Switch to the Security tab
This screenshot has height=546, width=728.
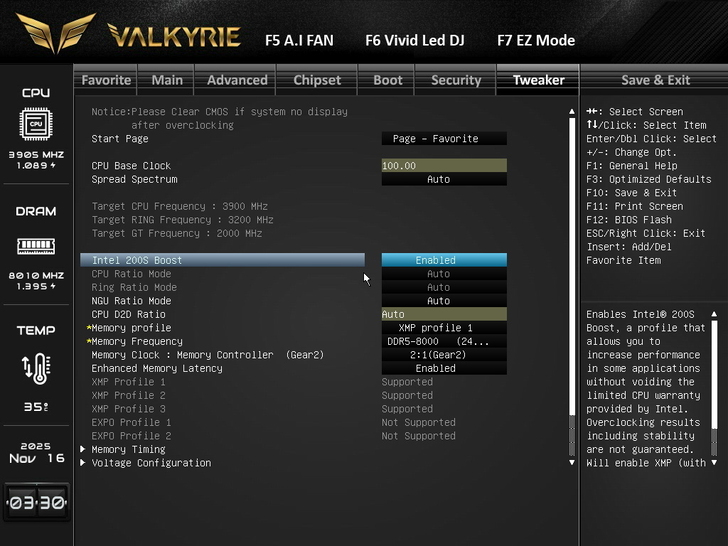[x=456, y=80]
